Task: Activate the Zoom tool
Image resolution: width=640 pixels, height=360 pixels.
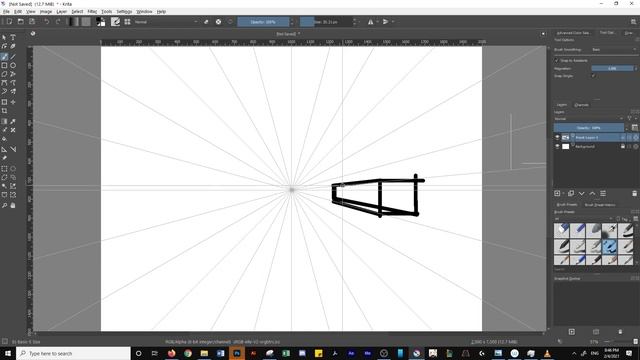Action: pos(4,205)
